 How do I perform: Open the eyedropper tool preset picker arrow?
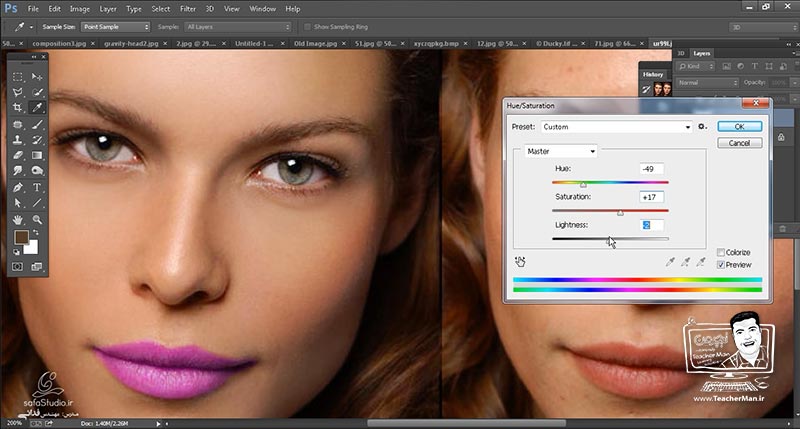point(31,27)
